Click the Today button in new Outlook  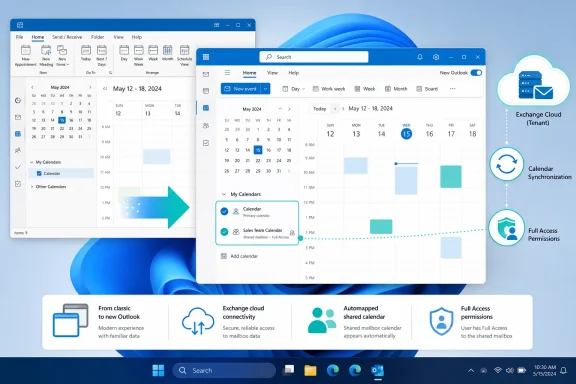(x=319, y=109)
